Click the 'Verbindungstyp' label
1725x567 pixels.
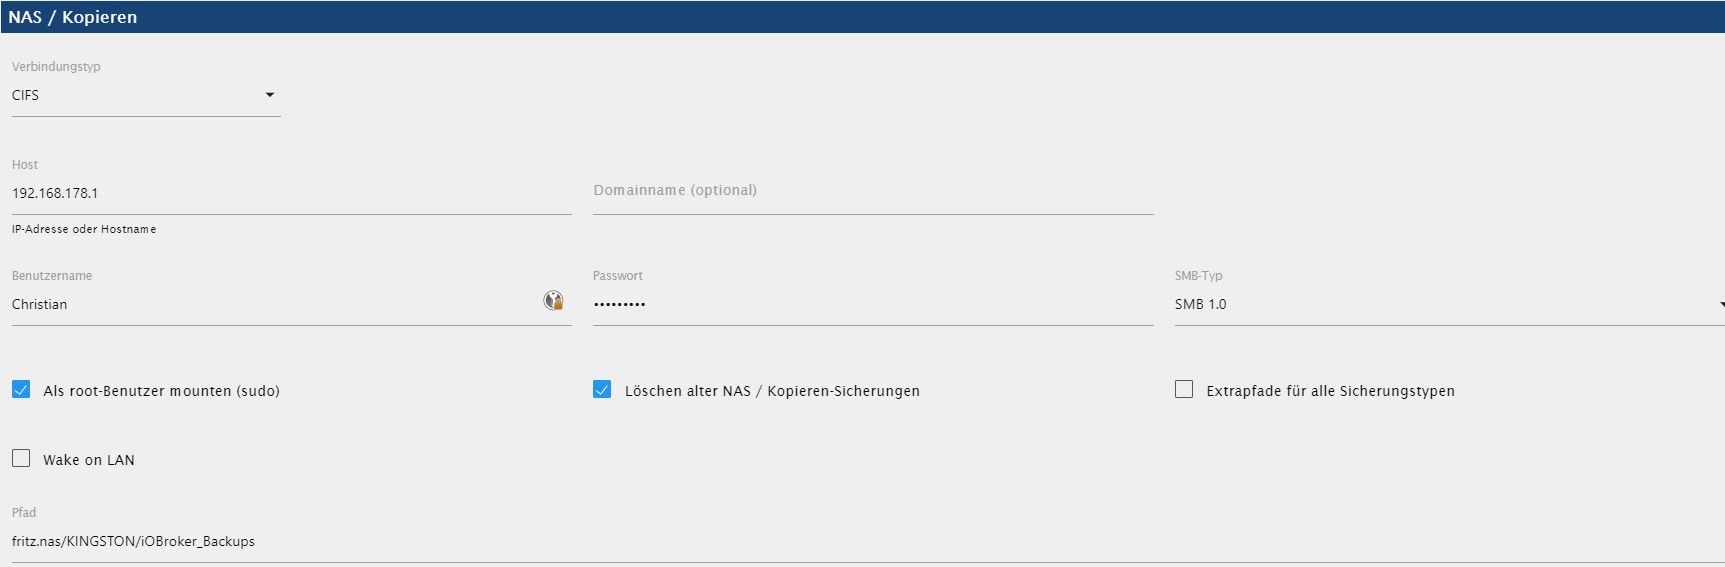pyautogui.click(x=56, y=66)
